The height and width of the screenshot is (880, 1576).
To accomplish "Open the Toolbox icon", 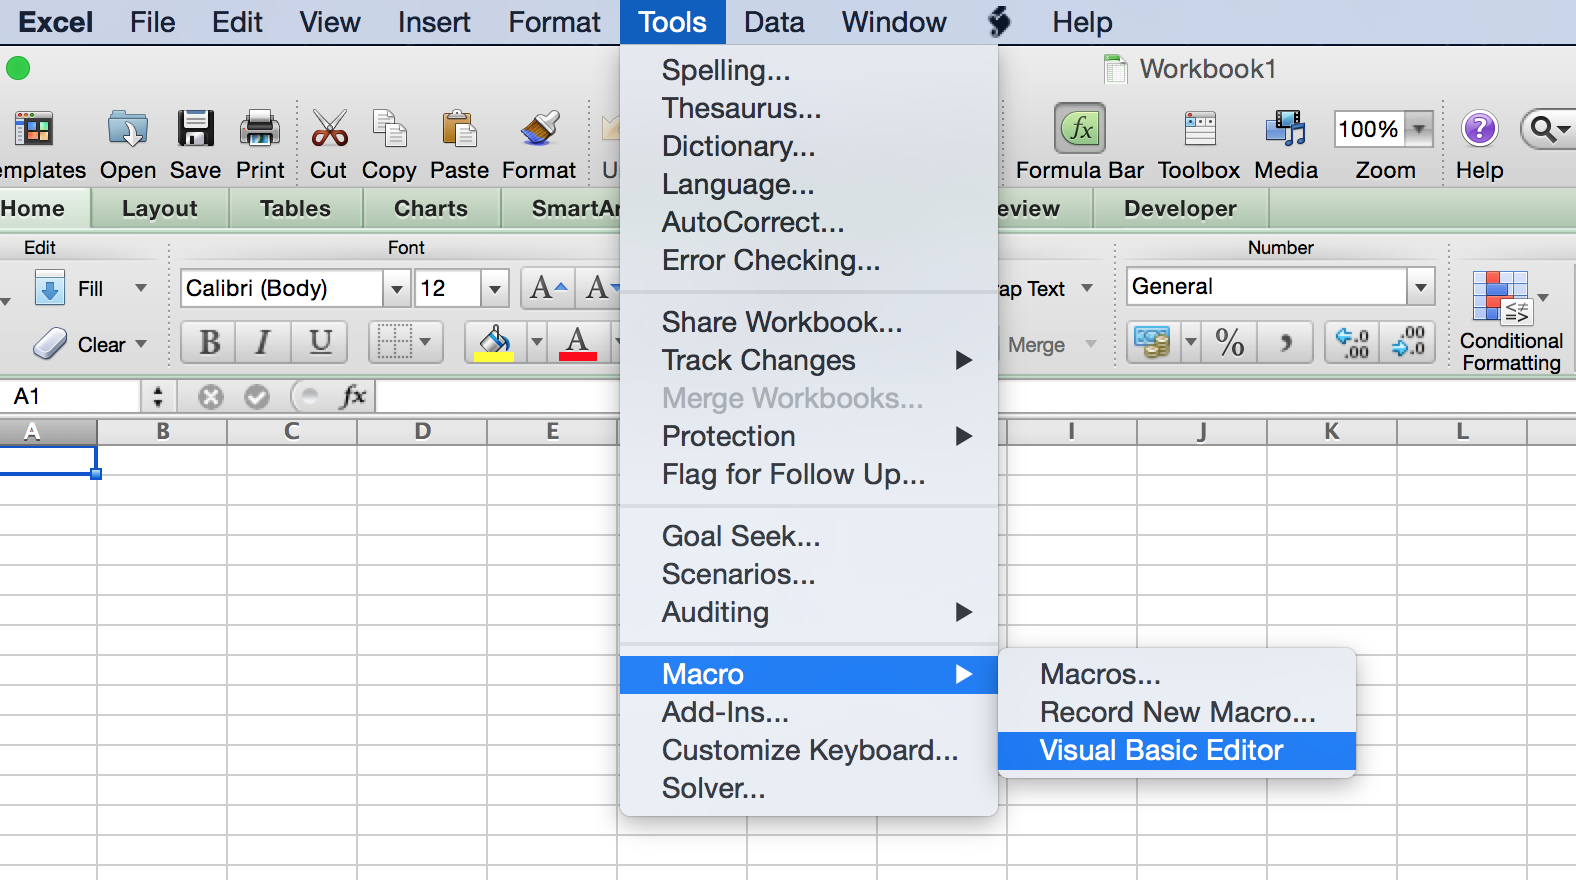I will (x=1199, y=130).
